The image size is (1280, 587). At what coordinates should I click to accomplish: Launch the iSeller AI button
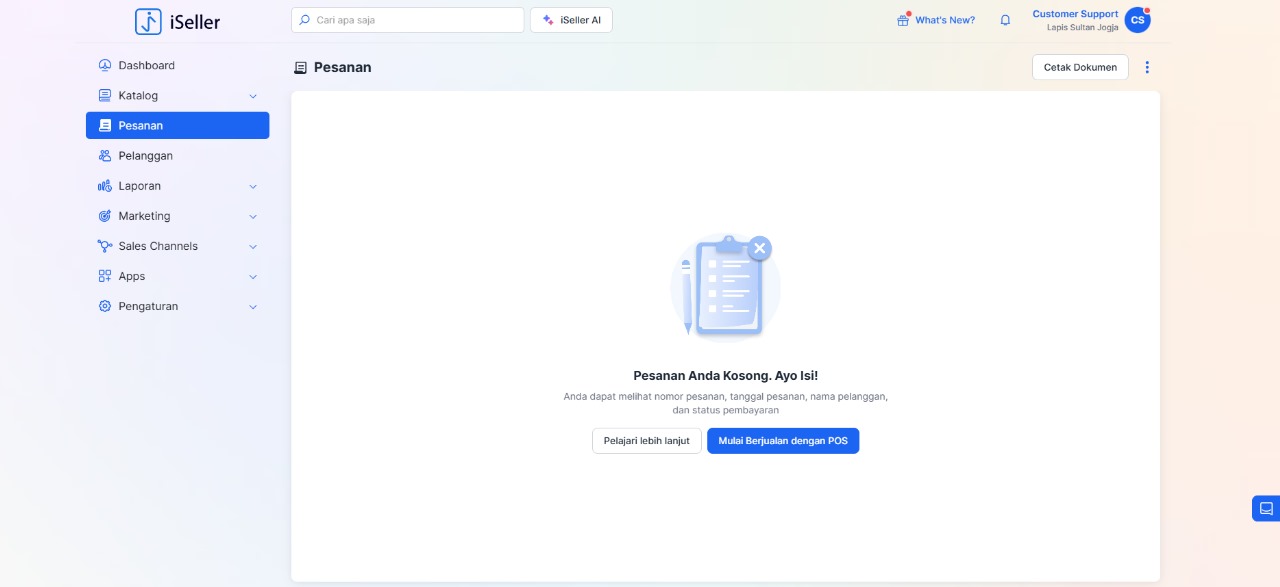coord(571,20)
